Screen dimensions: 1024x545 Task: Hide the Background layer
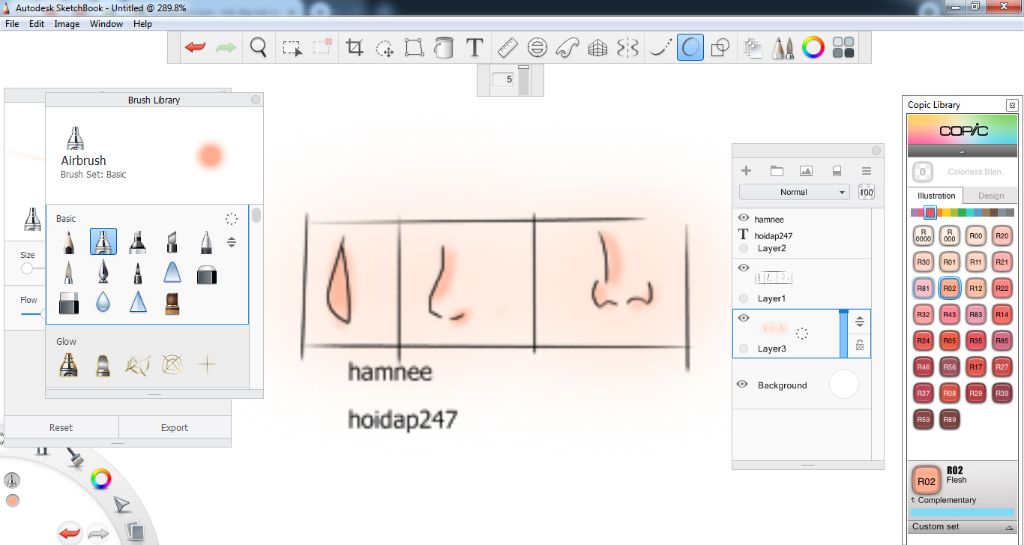(x=743, y=385)
